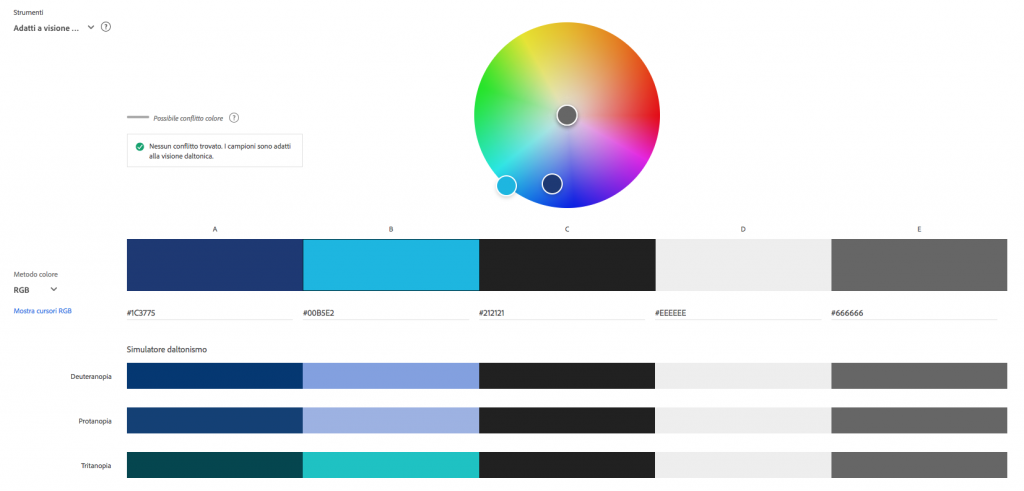Edit hex field #666666
1024x491 pixels.
913,313
